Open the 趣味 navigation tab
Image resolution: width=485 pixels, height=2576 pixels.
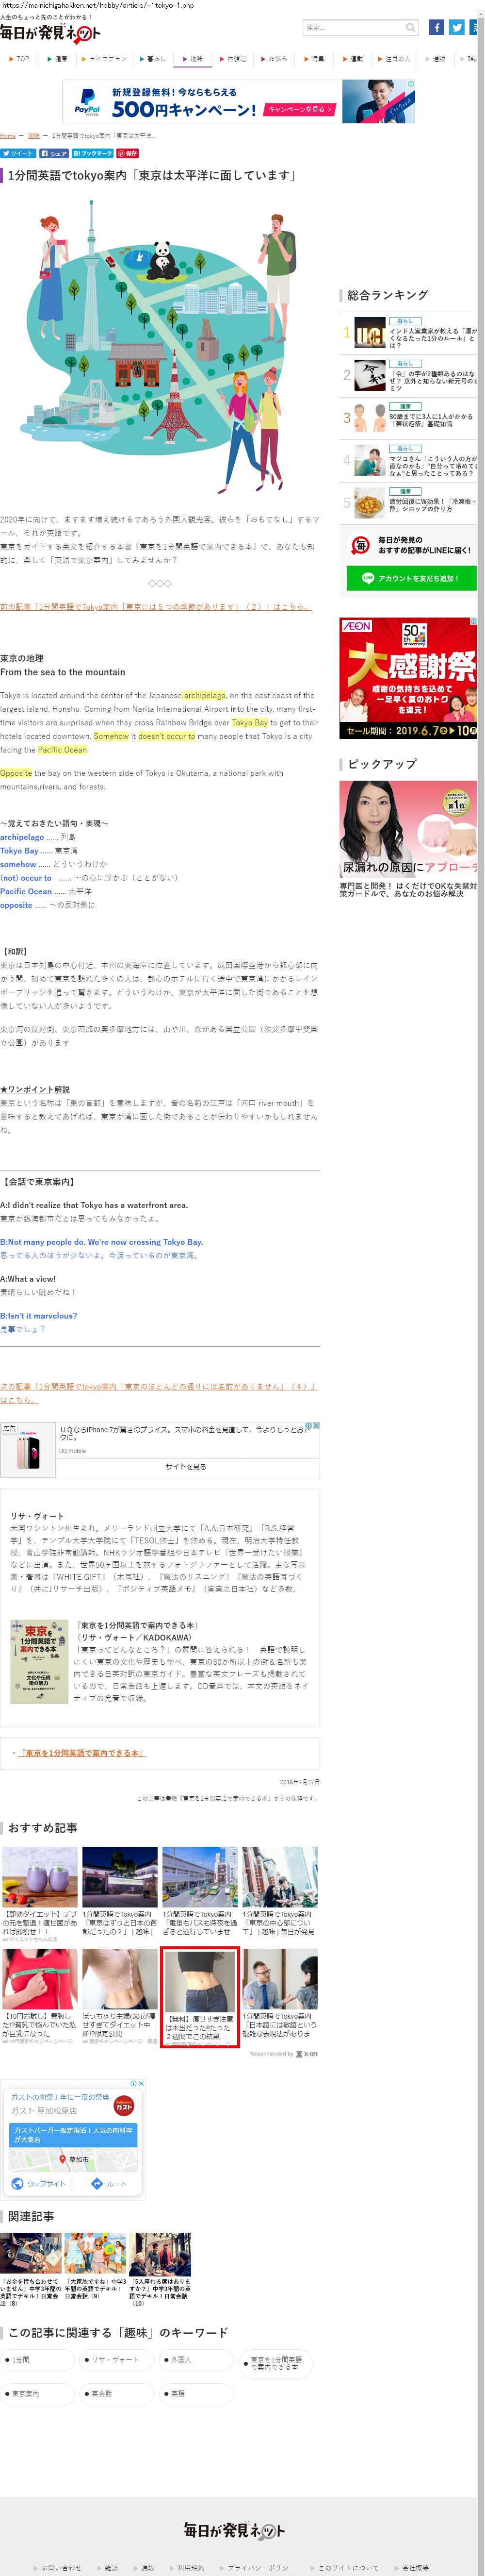click(x=194, y=59)
